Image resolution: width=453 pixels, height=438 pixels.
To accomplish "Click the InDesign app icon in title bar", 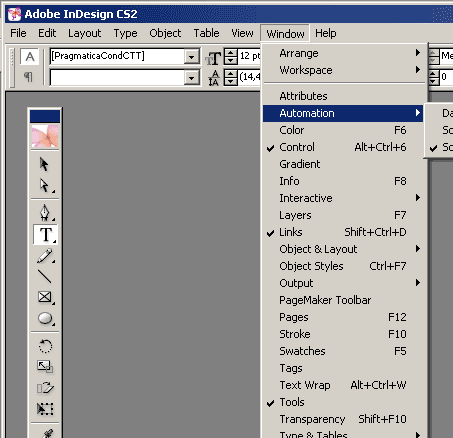I will point(14,14).
